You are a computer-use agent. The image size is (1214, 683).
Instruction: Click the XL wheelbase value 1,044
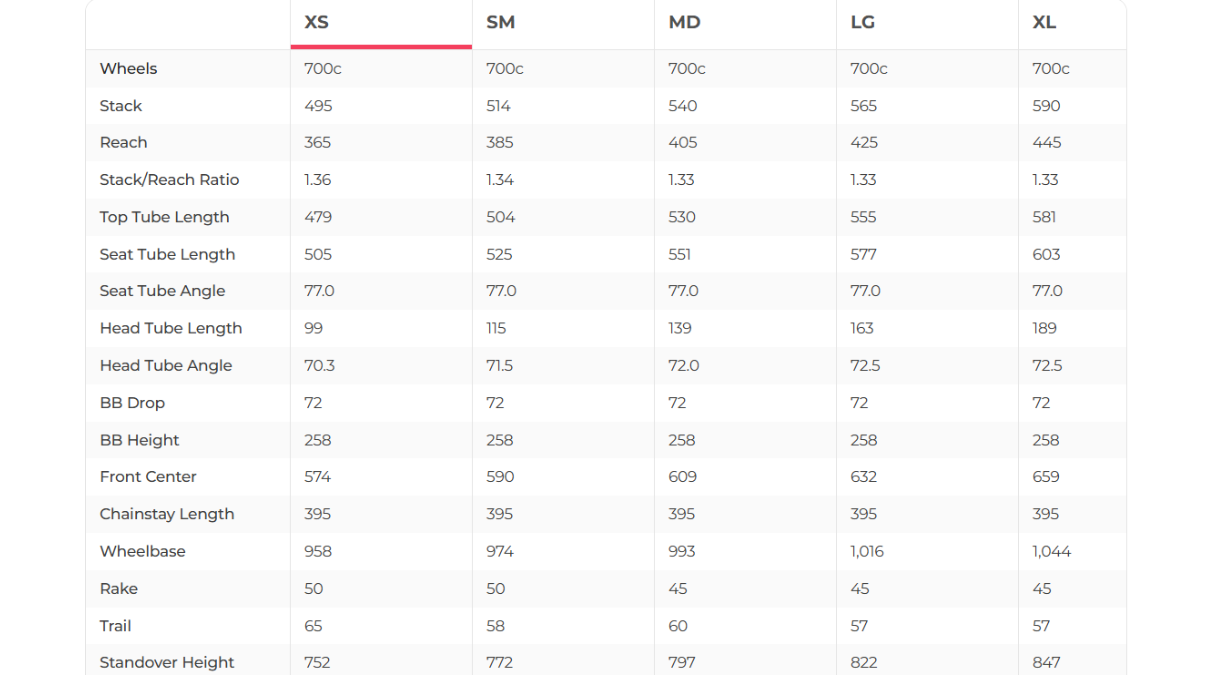1051,551
